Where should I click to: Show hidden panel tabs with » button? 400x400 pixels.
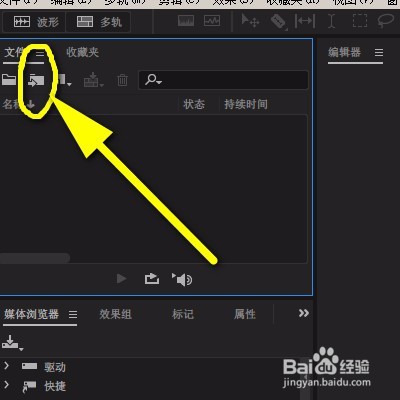tap(304, 313)
